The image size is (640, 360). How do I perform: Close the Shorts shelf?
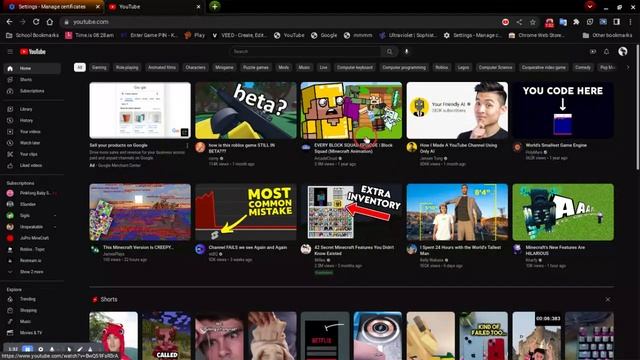(608, 300)
